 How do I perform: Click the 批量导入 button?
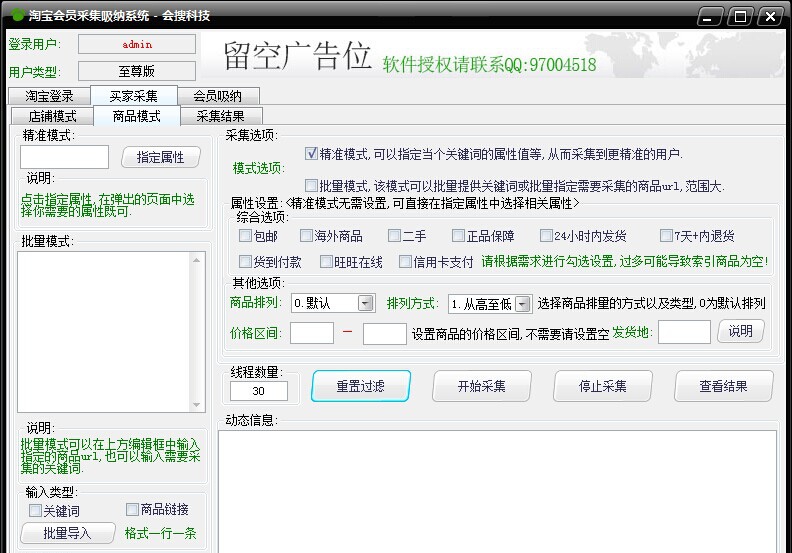tap(68, 533)
